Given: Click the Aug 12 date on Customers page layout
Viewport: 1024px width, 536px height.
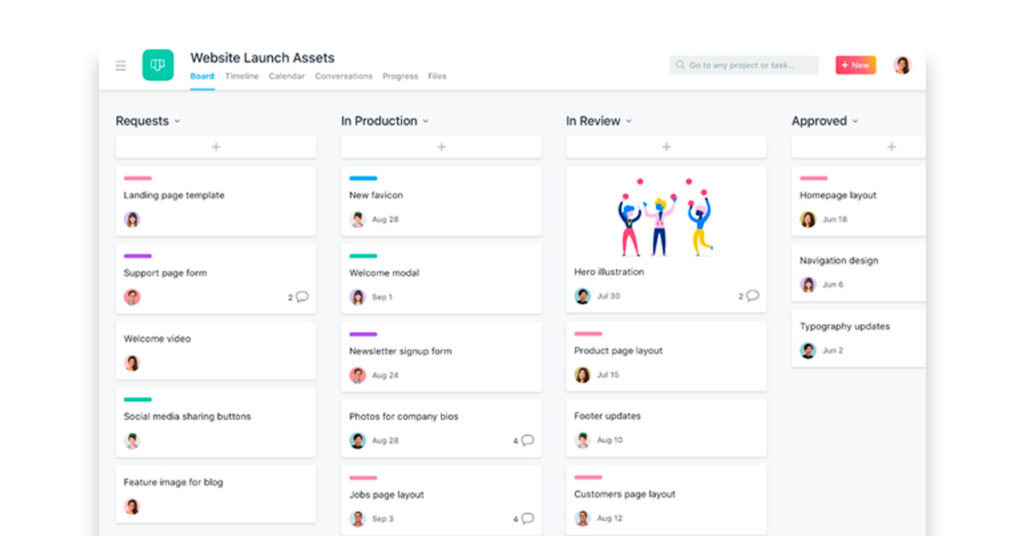Looking at the screenshot, I should [610, 518].
